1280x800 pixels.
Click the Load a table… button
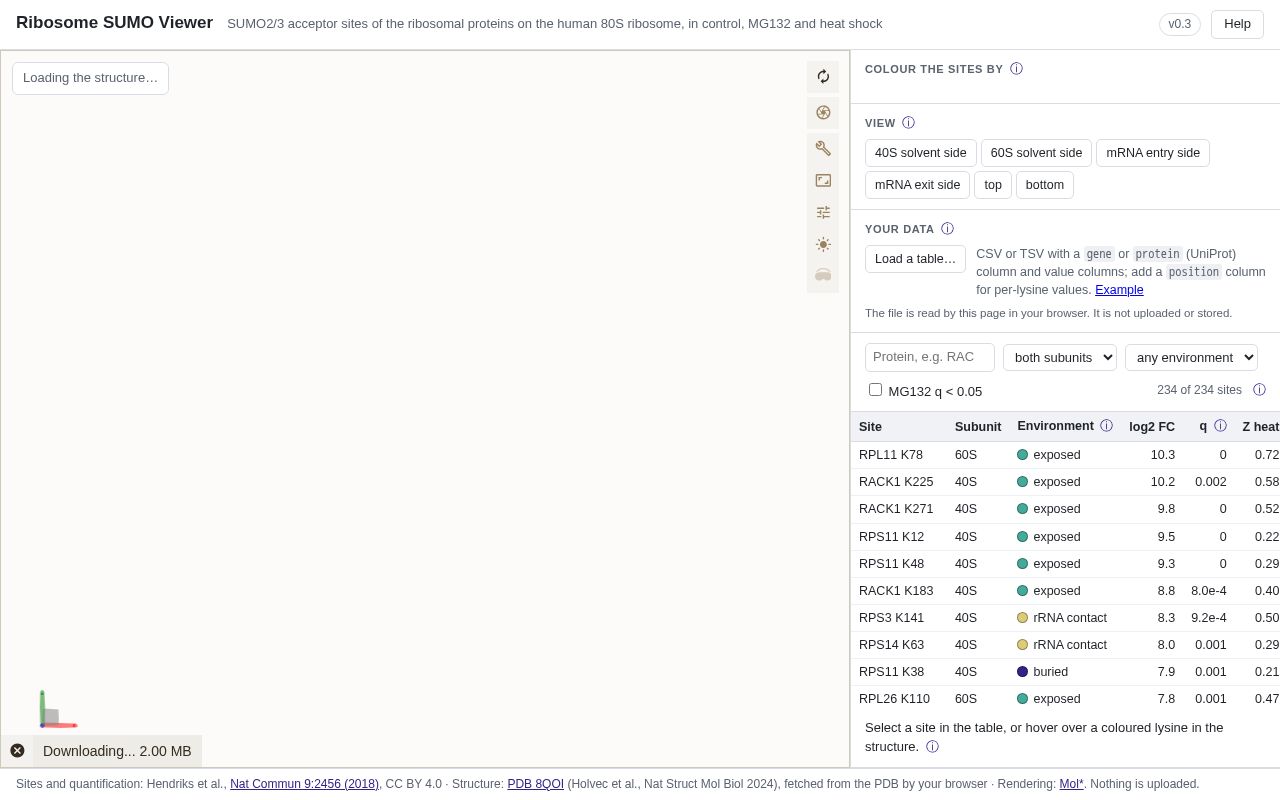pyautogui.click(x=915, y=259)
